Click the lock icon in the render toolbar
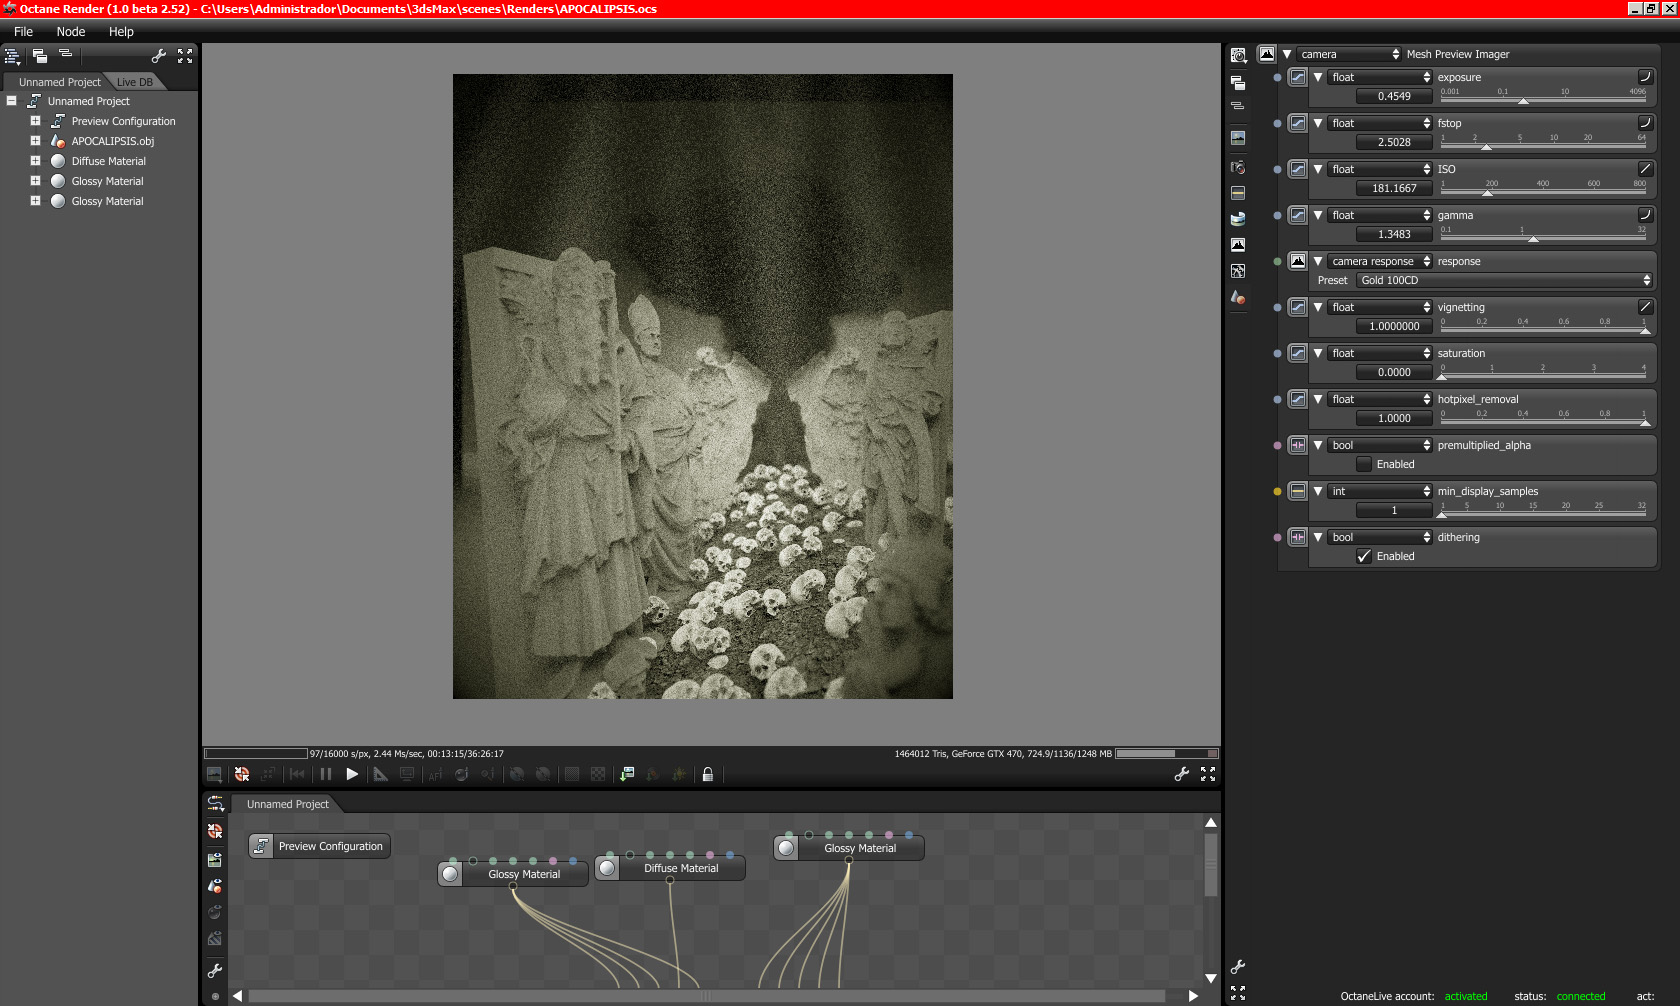 tap(708, 774)
